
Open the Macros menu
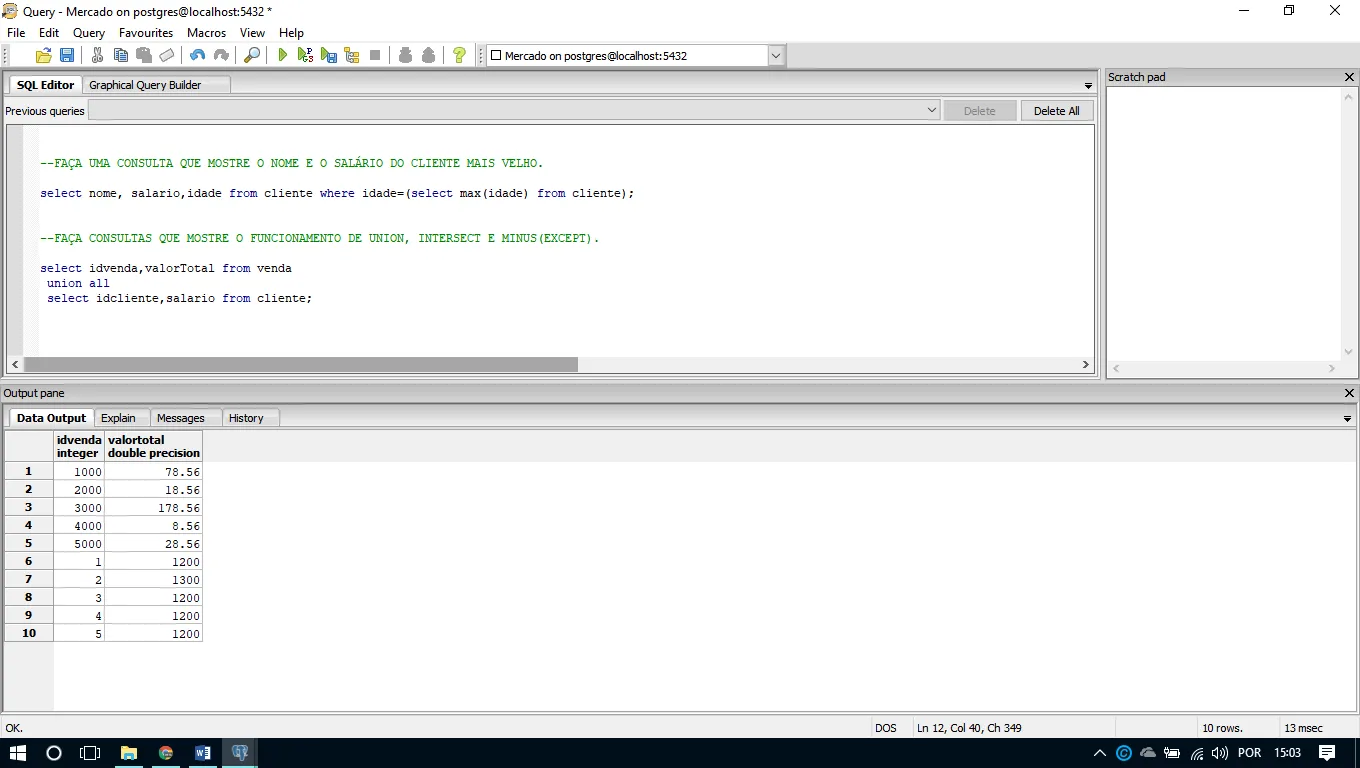(206, 33)
